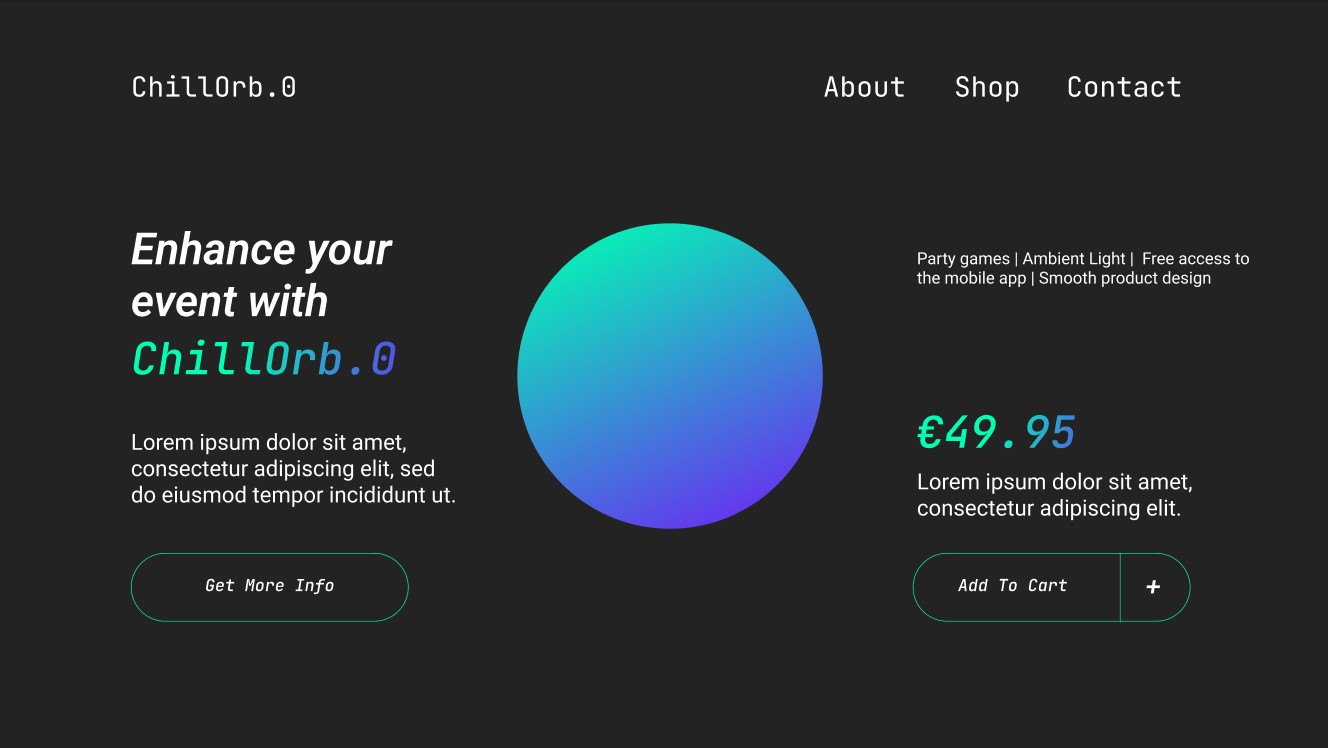The image size is (1328, 748).
Task: Open the About page
Action: coord(864,88)
